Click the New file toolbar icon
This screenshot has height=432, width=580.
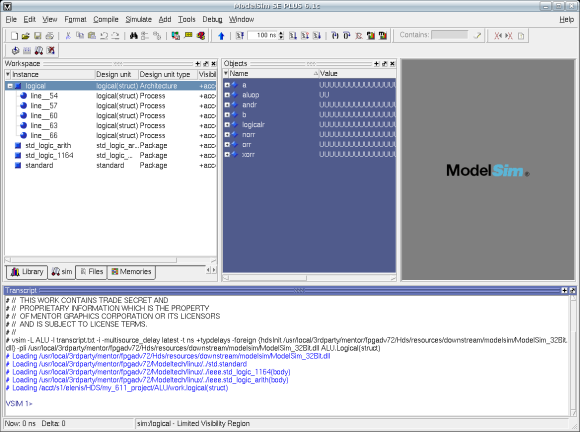(x=14, y=36)
